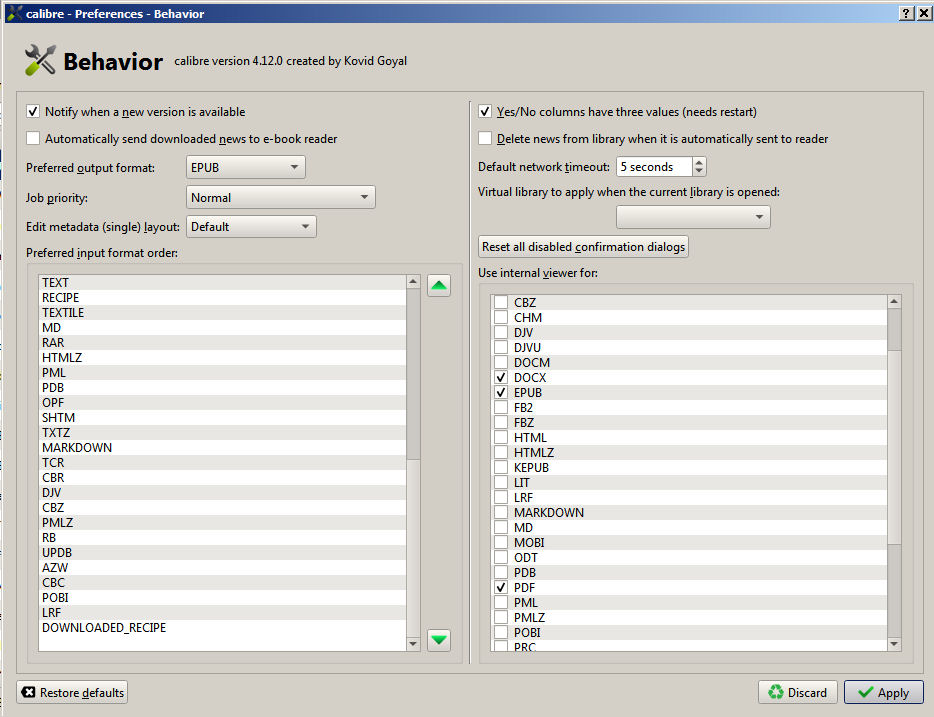
Task: Click the network timeout value field
Action: tap(654, 167)
